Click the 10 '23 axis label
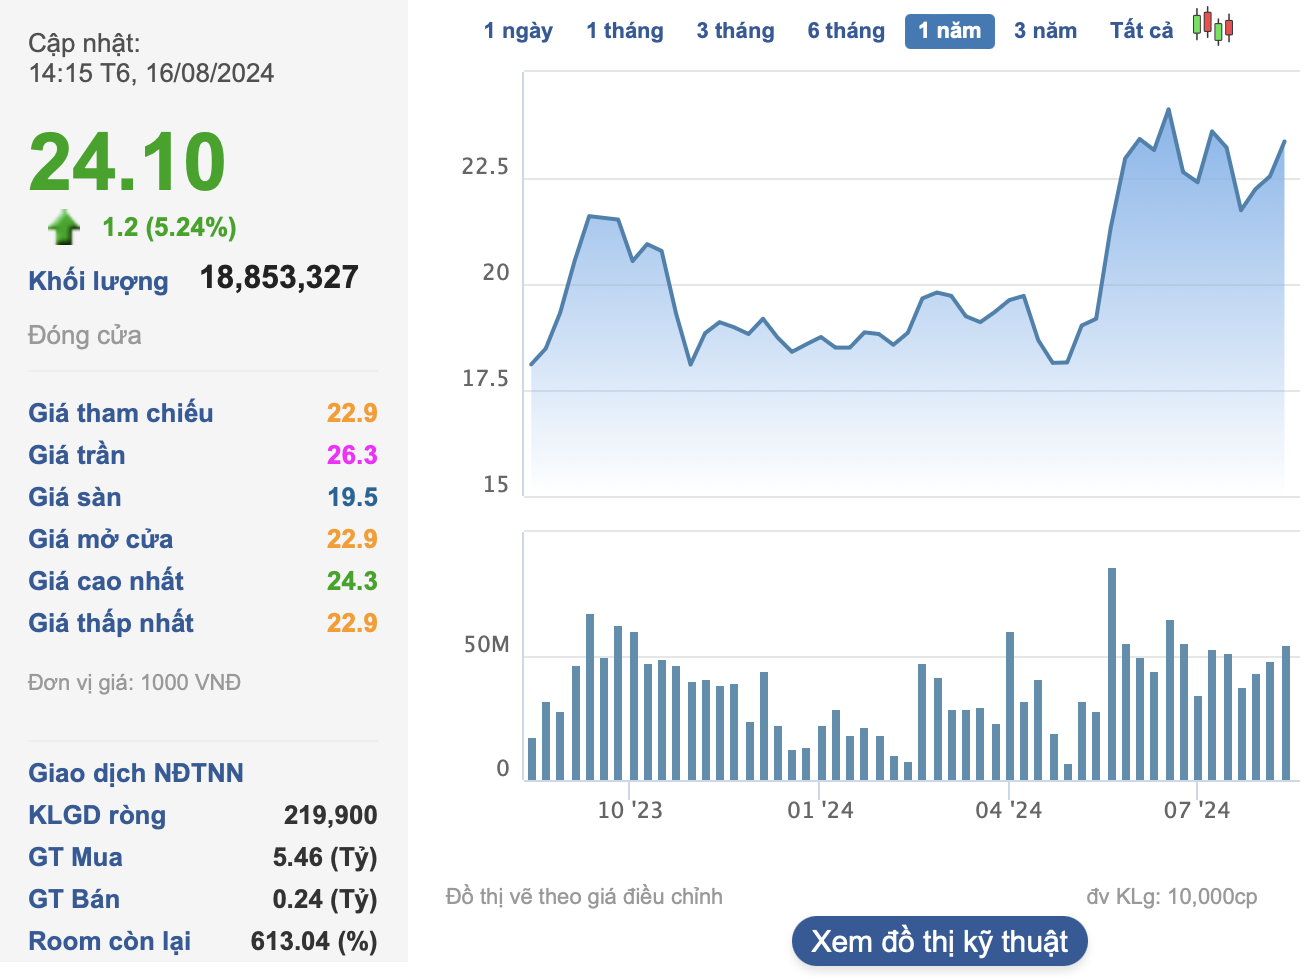 coord(630,810)
